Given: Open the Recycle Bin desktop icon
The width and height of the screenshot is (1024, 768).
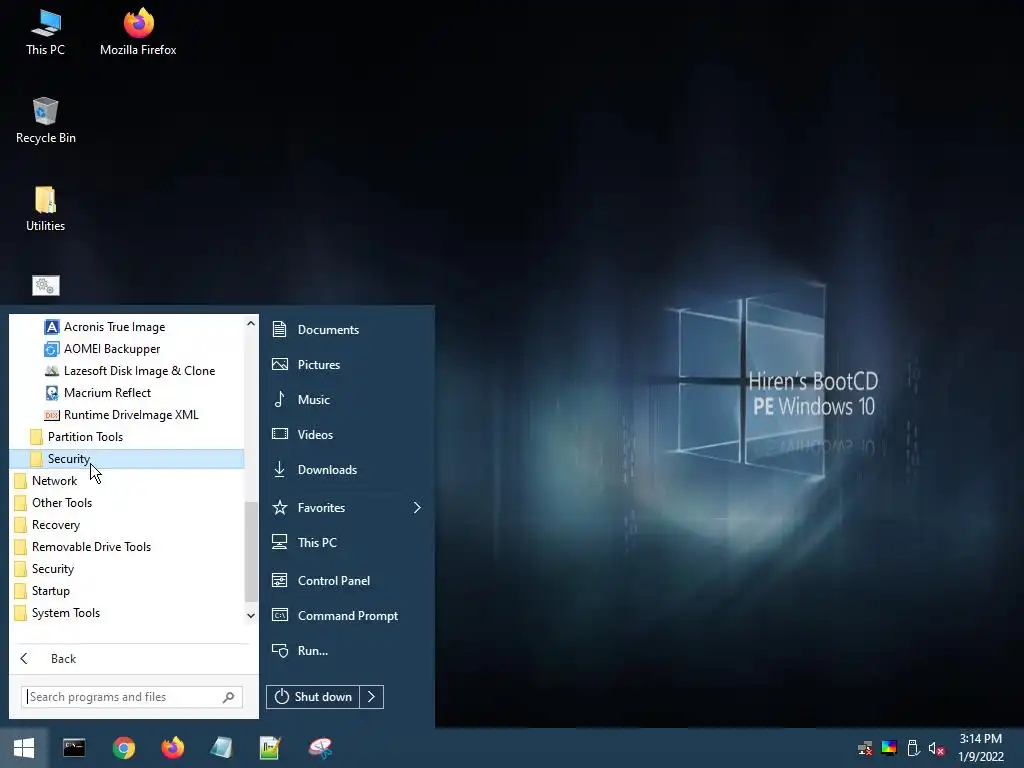Looking at the screenshot, I should point(46,121).
